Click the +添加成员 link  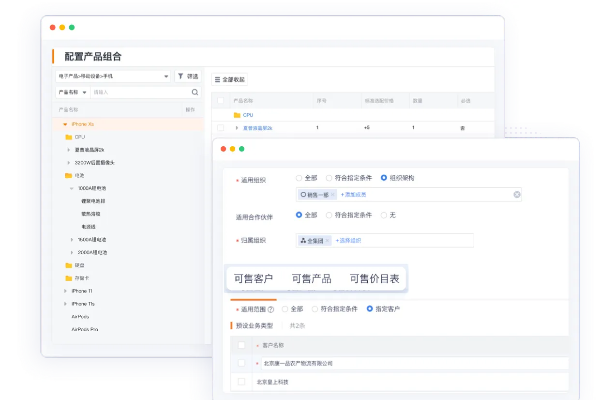pyautogui.click(x=353, y=194)
